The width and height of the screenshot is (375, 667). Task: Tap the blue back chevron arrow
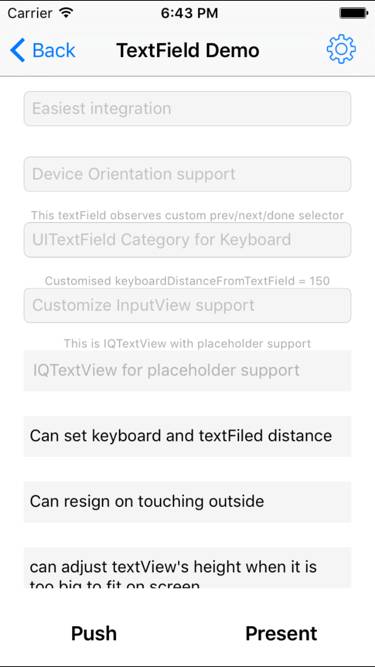[17, 50]
